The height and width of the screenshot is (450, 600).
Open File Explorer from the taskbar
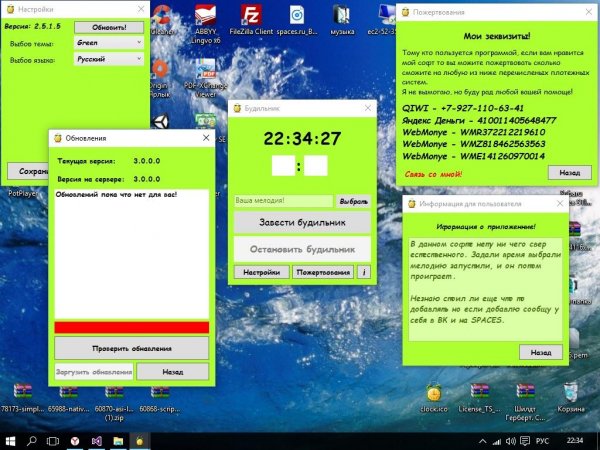pos(119,440)
